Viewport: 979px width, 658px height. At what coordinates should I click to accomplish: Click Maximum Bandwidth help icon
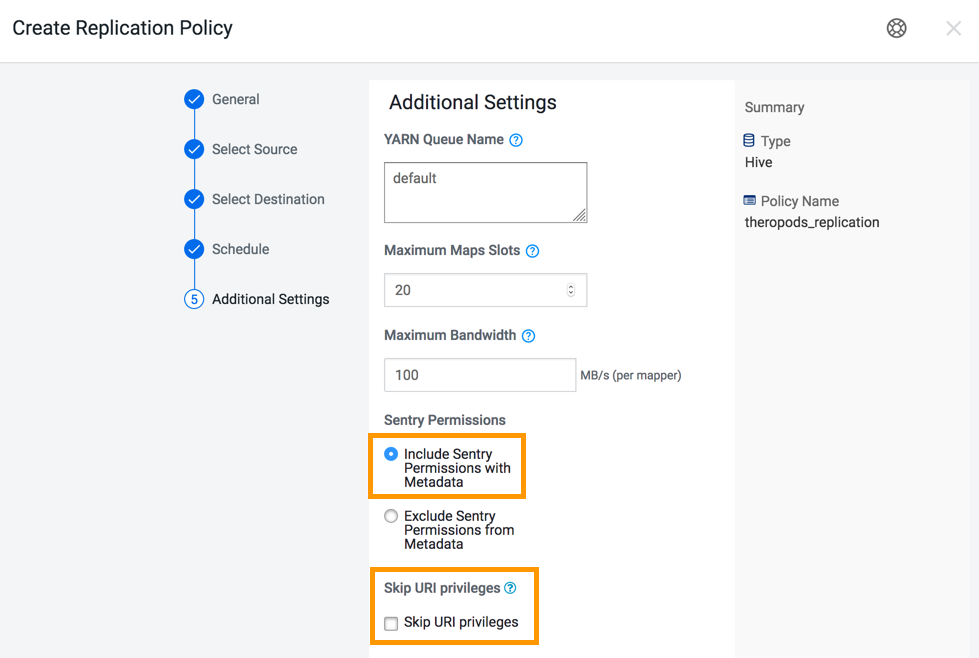(x=528, y=336)
